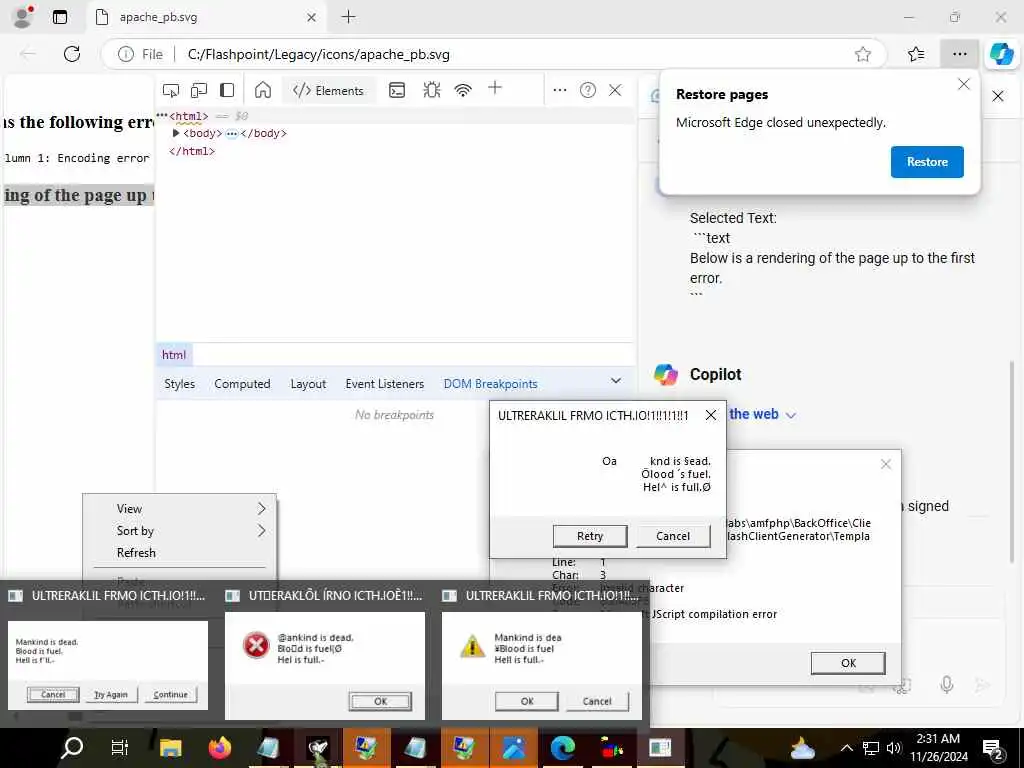Viewport: 1024px width, 768px height.
Task: Select the preview with yellow warning icon
Action: coord(541,665)
